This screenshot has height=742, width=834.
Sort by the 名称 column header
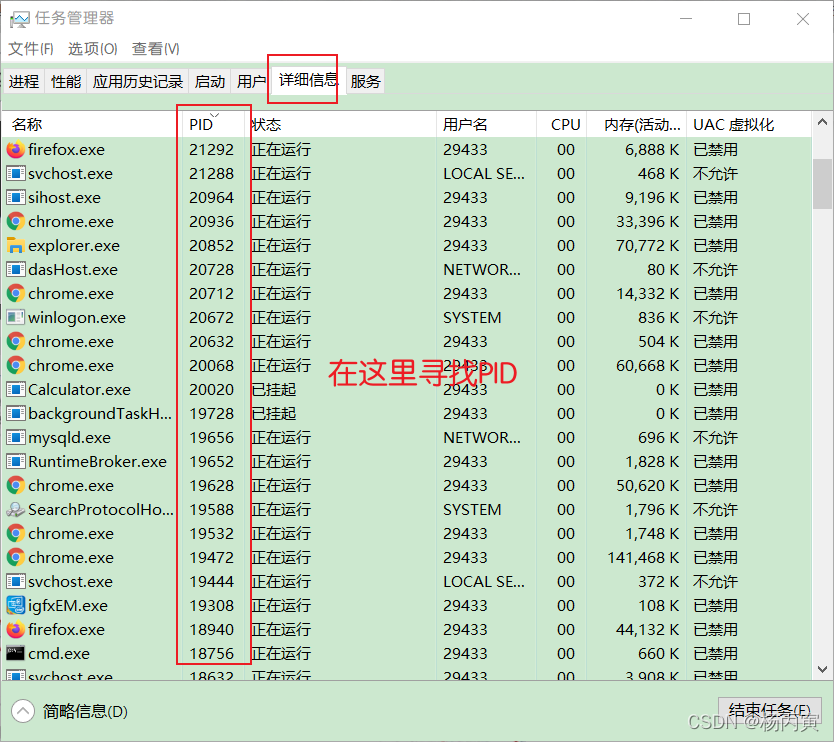click(x=90, y=124)
